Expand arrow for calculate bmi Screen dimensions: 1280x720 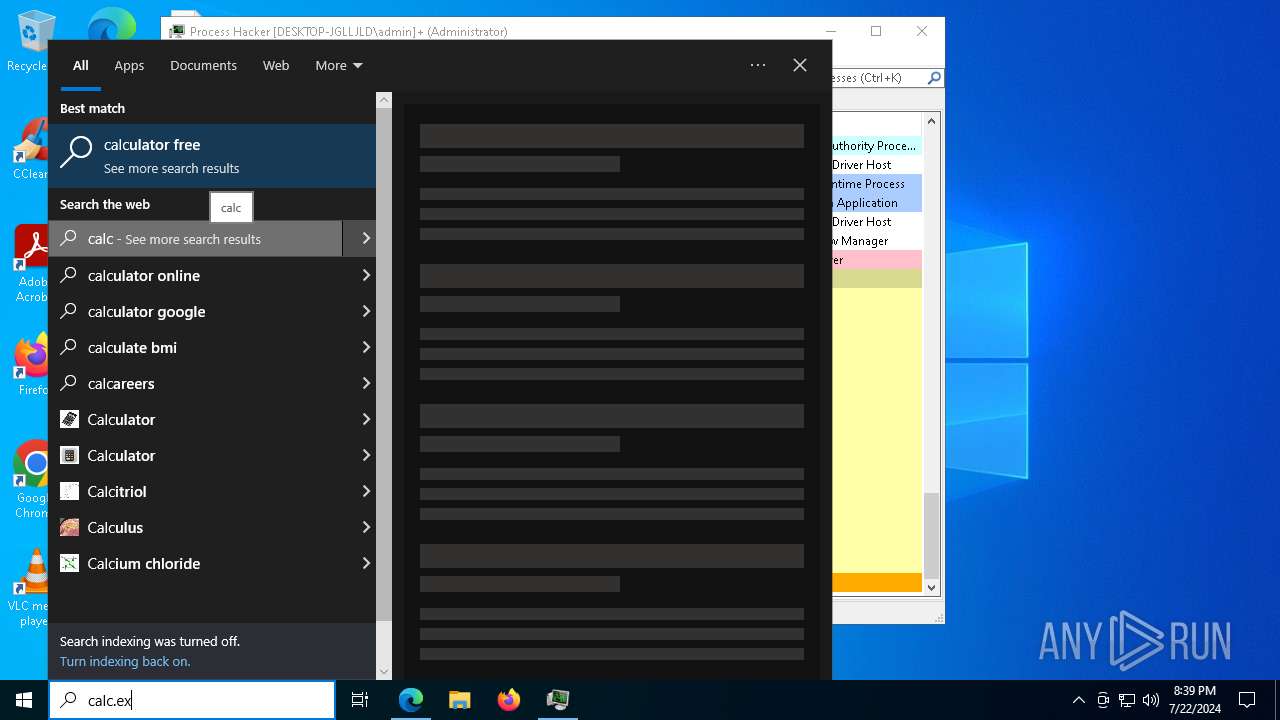pyautogui.click(x=365, y=347)
